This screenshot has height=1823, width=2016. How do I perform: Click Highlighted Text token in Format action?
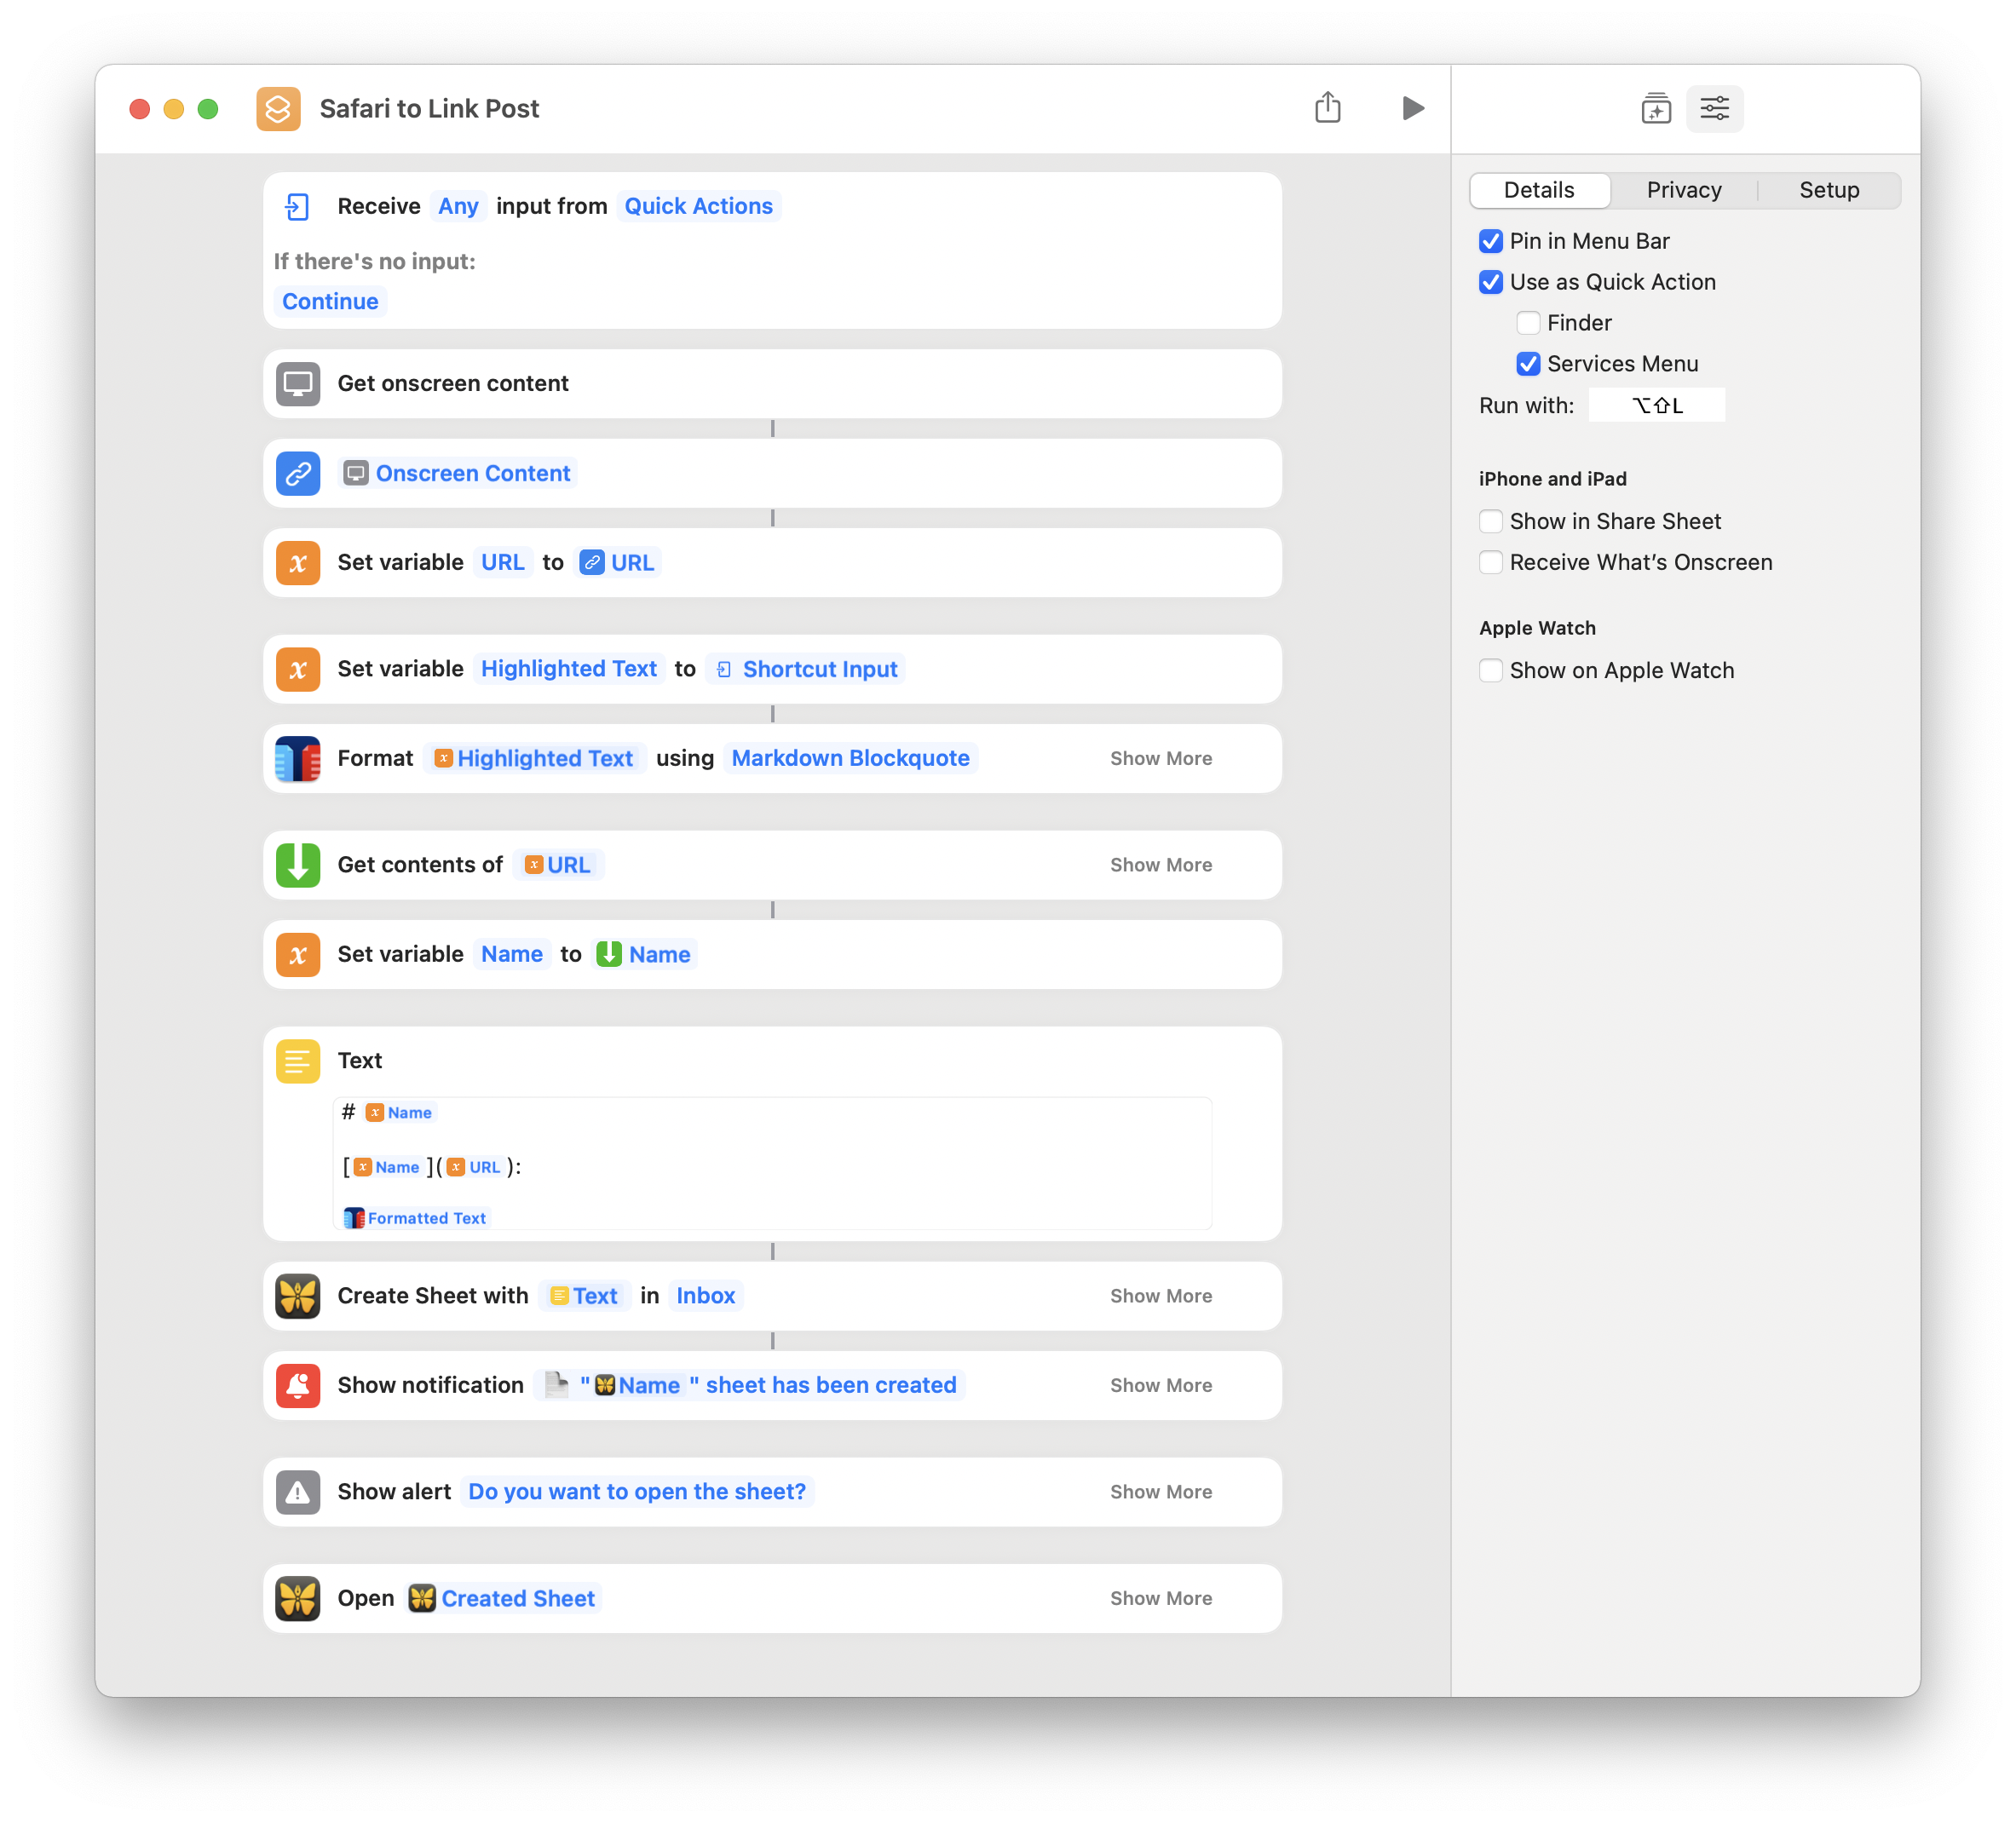coord(534,758)
